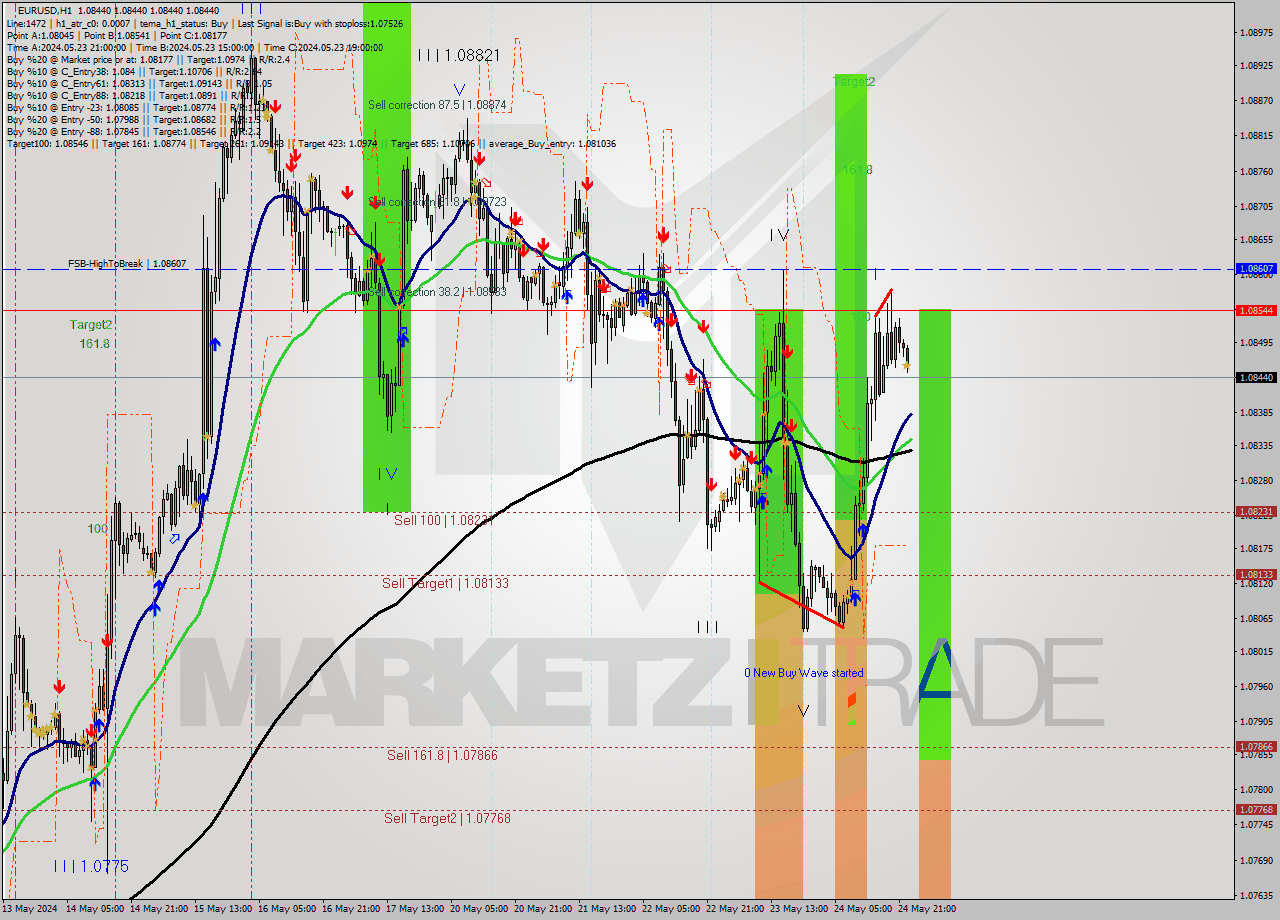Click the 1.07960 price scale value
1280x920 pixels.
1255,686
